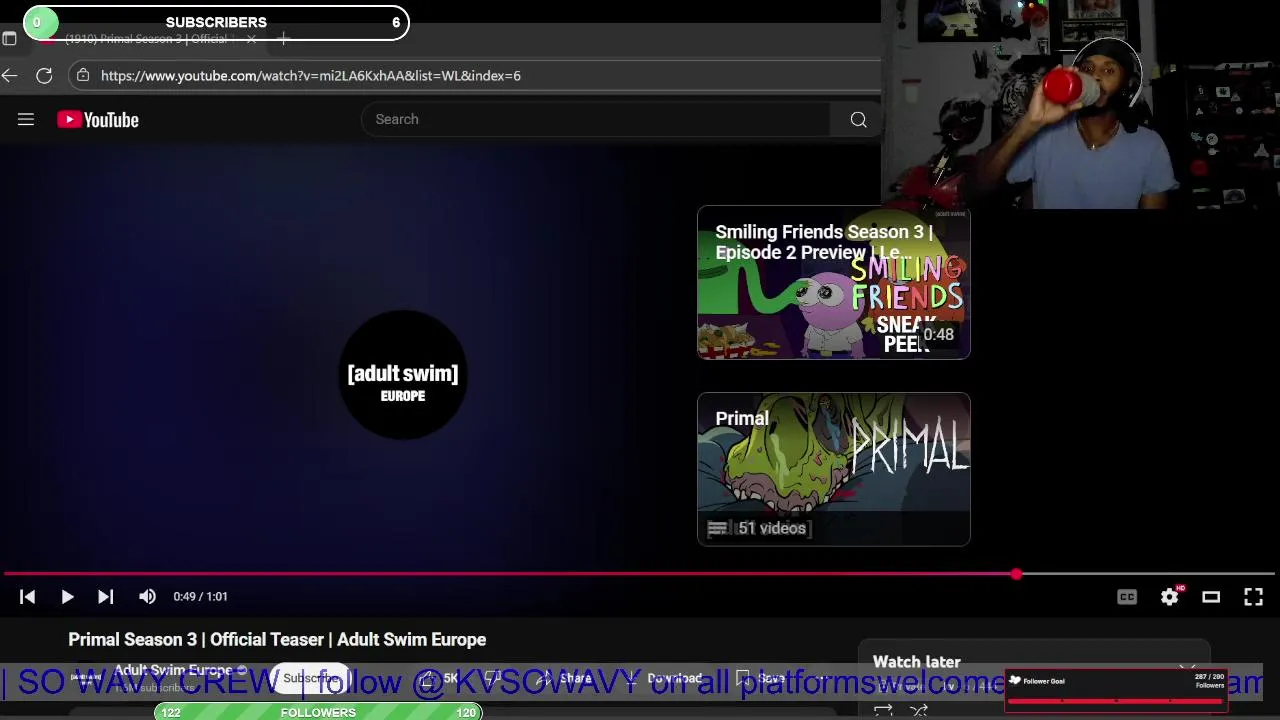1280x720 pixels.
Task: Subscribe to Adult Swim Europe channel
Action: [x=311, y=678]
